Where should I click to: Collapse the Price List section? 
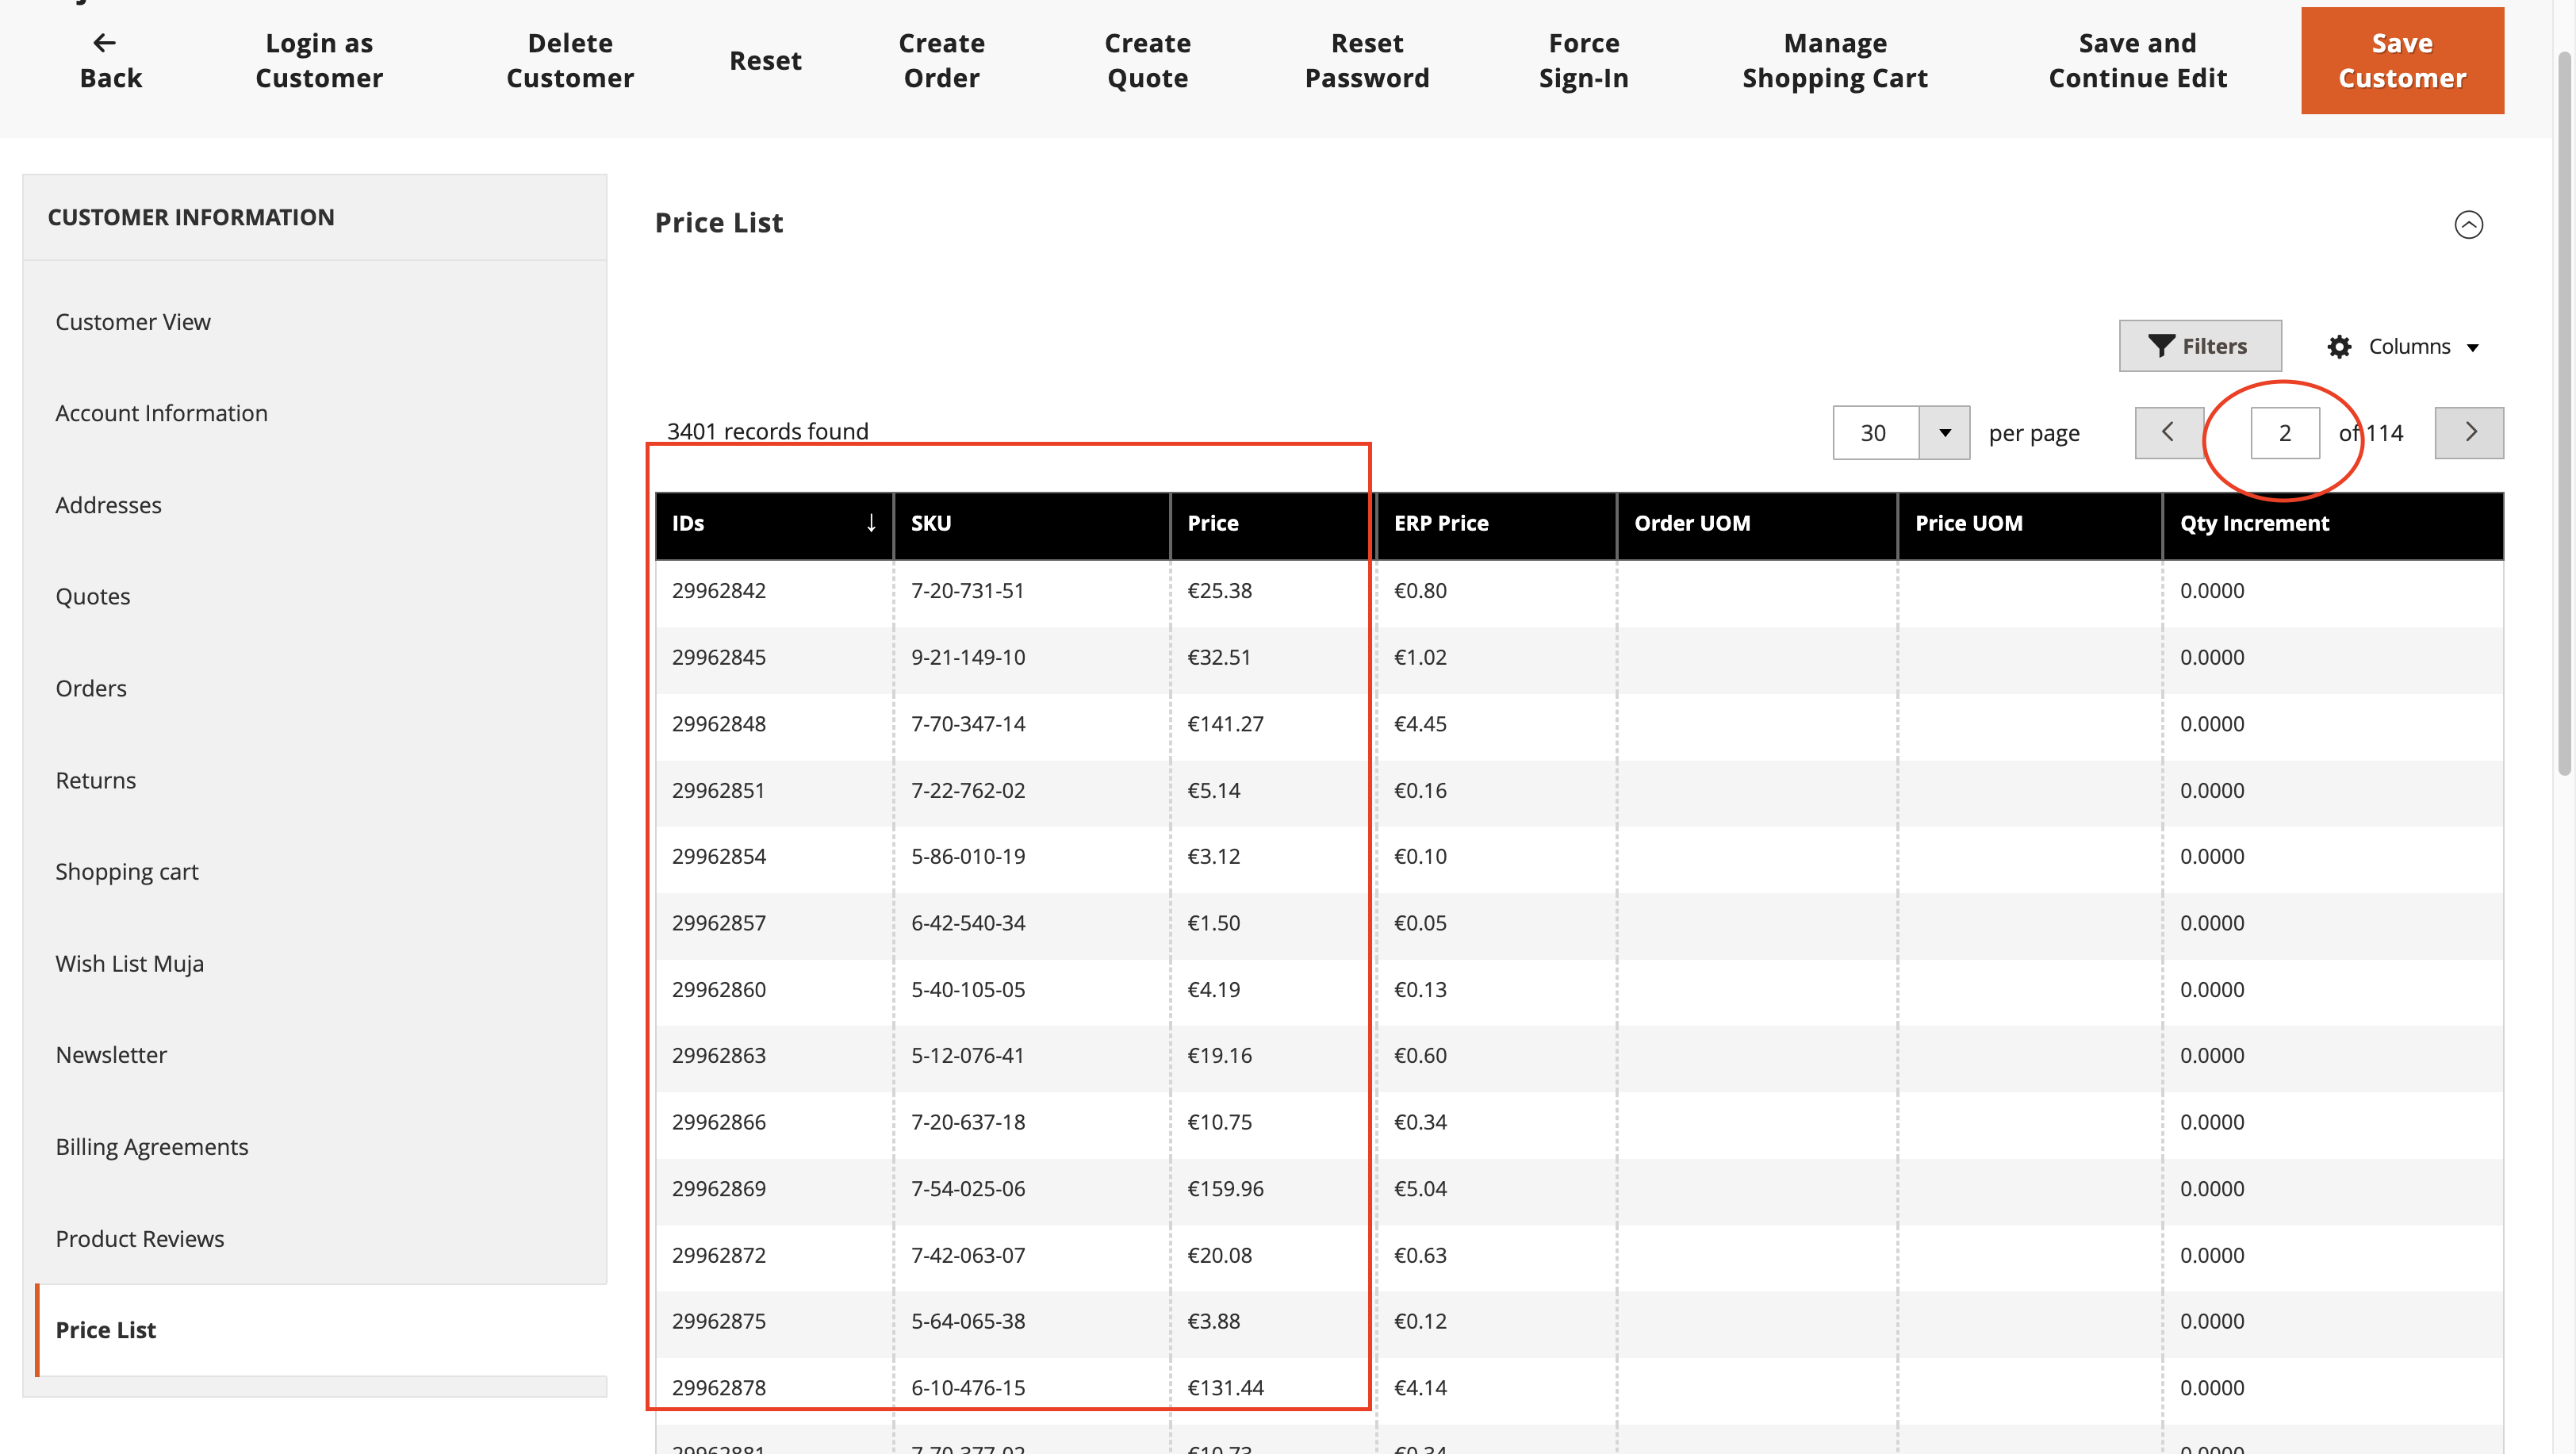click(2468, 224)
